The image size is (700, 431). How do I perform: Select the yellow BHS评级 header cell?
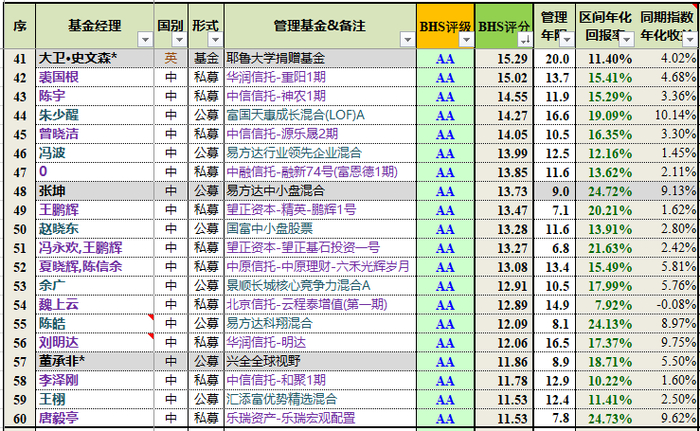point(445,26)
